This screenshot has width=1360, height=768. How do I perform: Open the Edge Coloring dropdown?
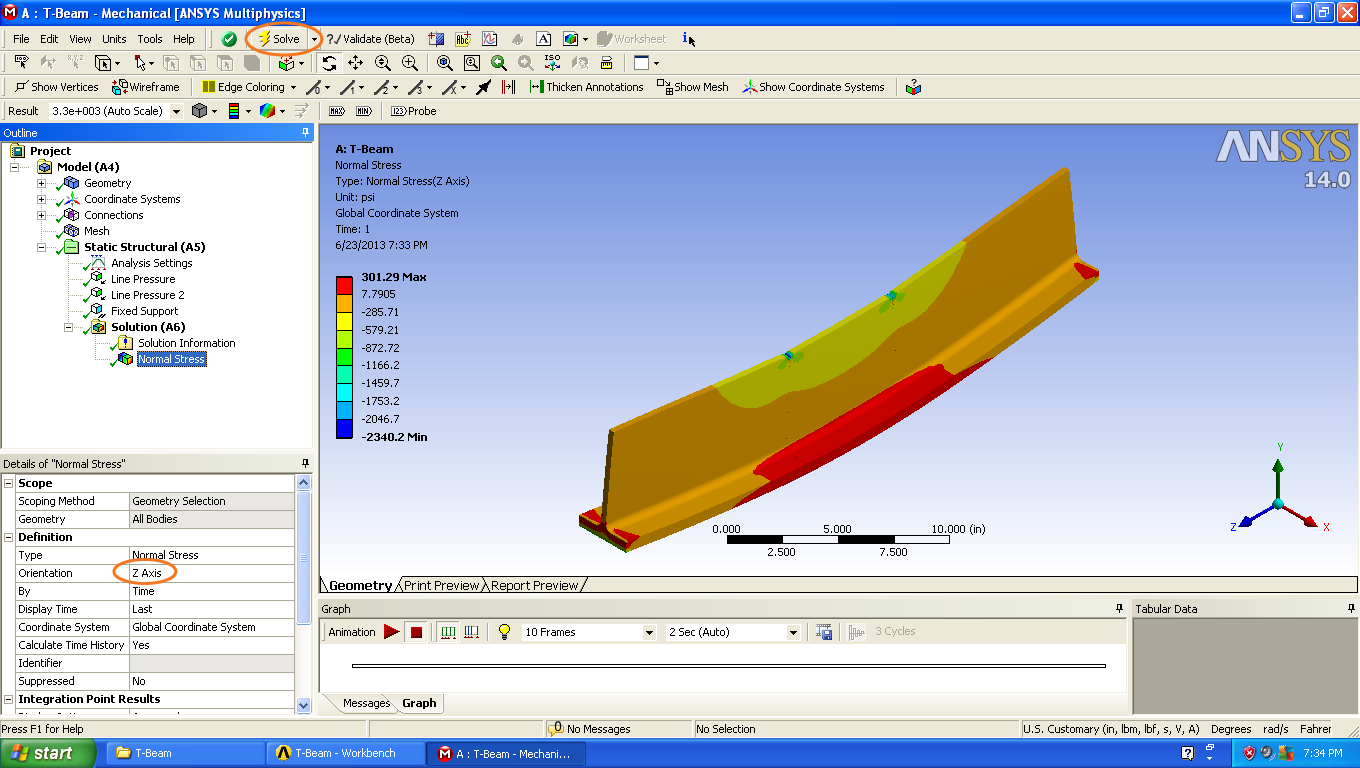point(293,87)
